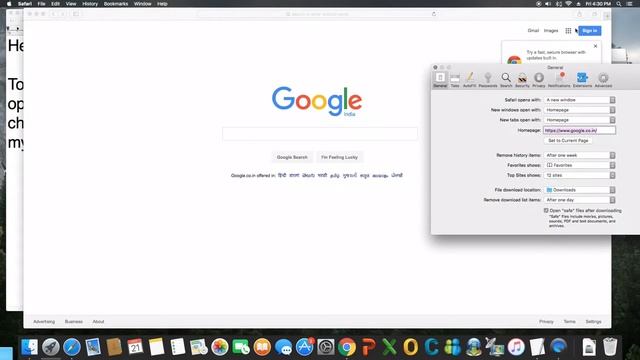Screen dimensions: 640x360
Task: Open Messages from the Dock
Action: (283, 347)
